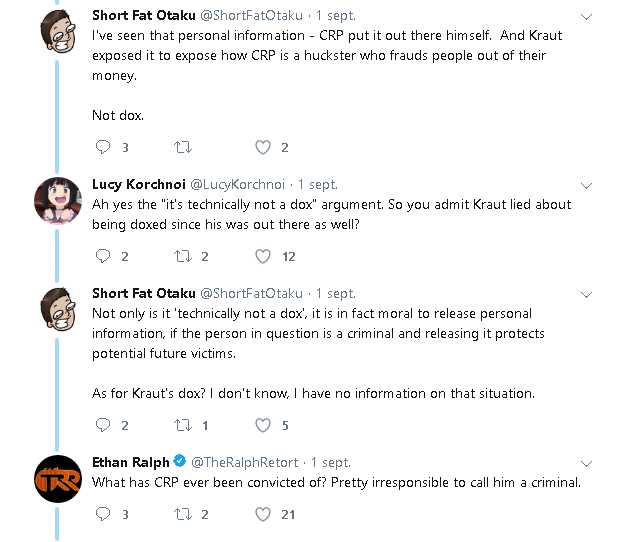Open options chevron on first Short Fat Otaku tweet

coord(586,17)
